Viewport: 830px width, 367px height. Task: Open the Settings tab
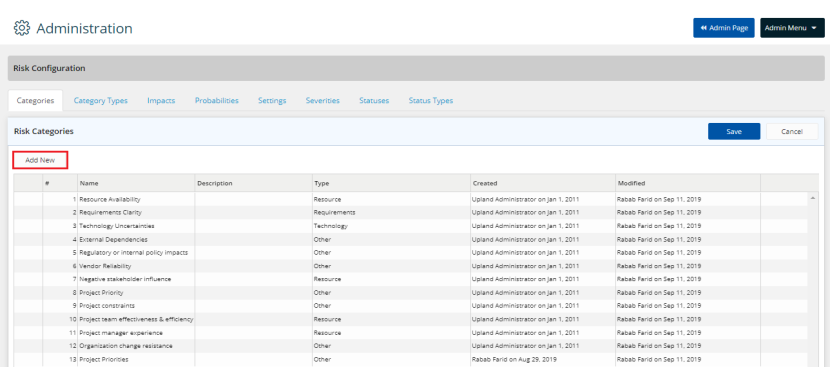272,101
